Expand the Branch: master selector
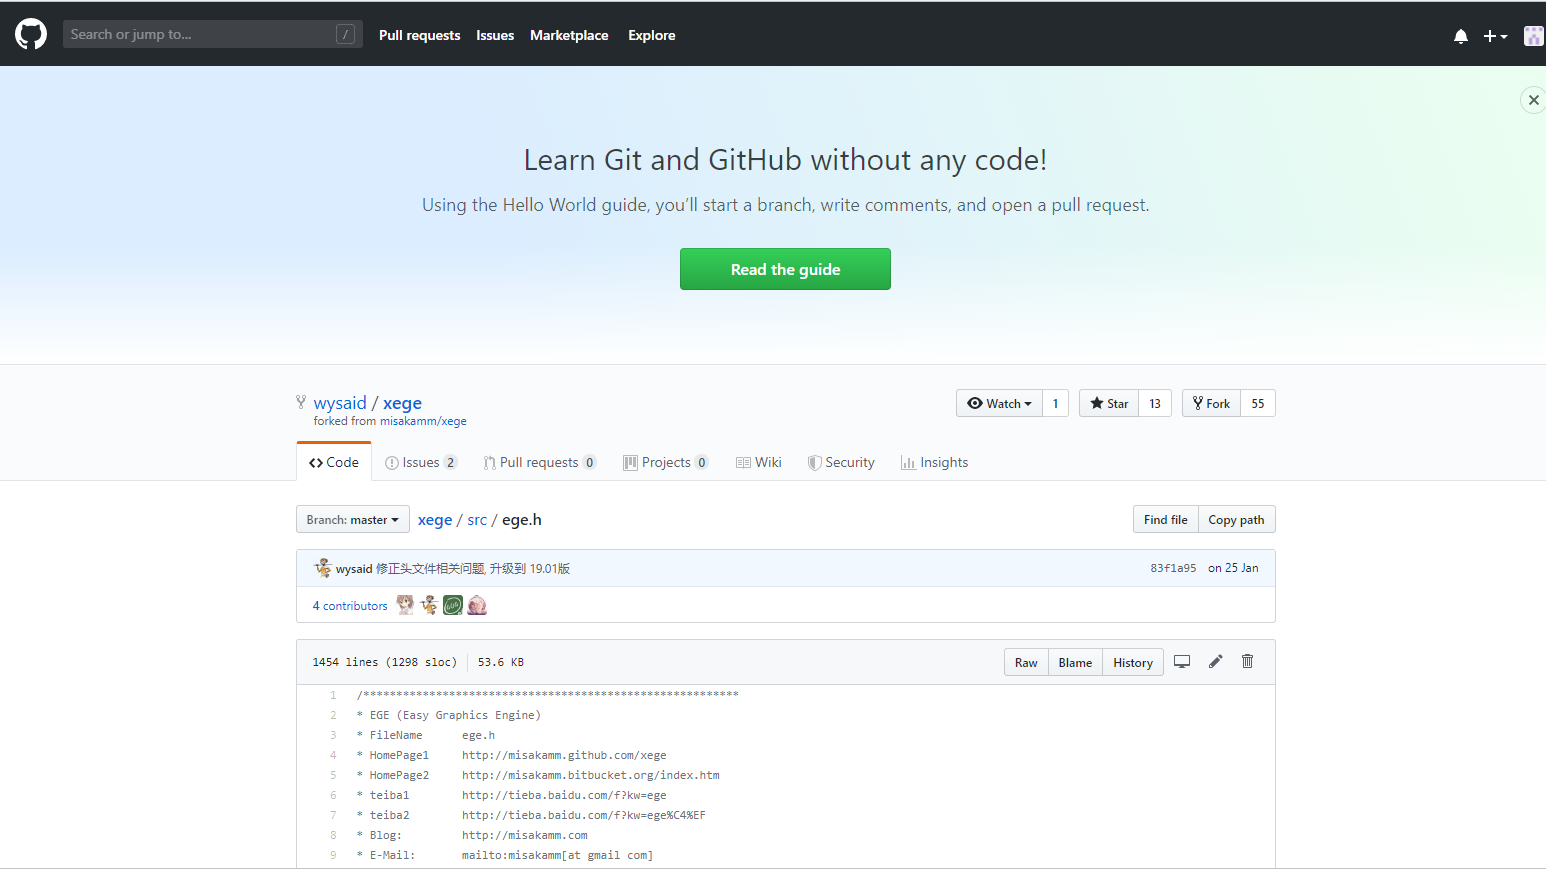The height and width of the screenshot is (872, 1546). click(353, 519)
